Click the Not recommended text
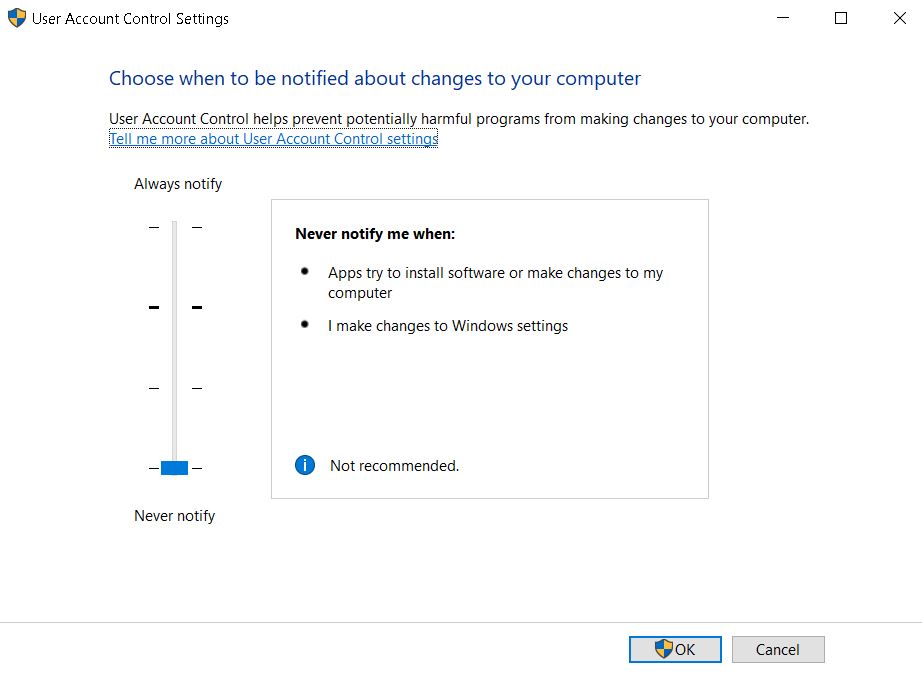Viewport: 922px width, 678px height. coord(395,466)
